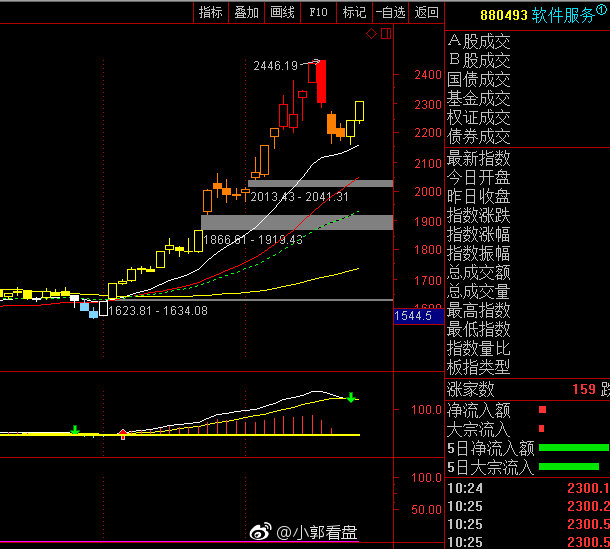Viewport: 610px width, 549px height.
Task: Open F10 company information
Action: point(318,12)
